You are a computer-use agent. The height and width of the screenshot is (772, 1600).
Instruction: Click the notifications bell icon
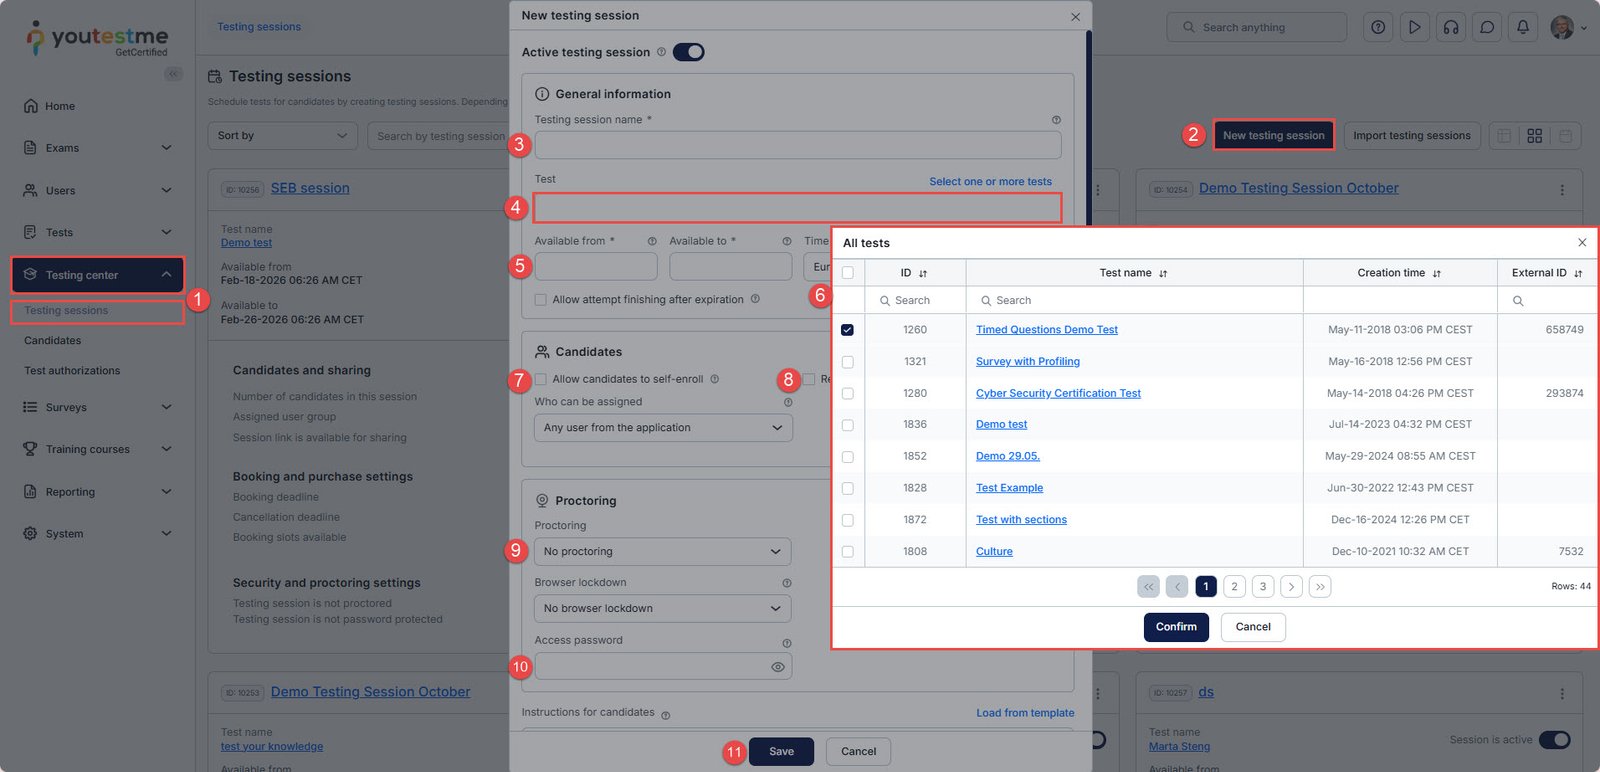[1523, 28]
